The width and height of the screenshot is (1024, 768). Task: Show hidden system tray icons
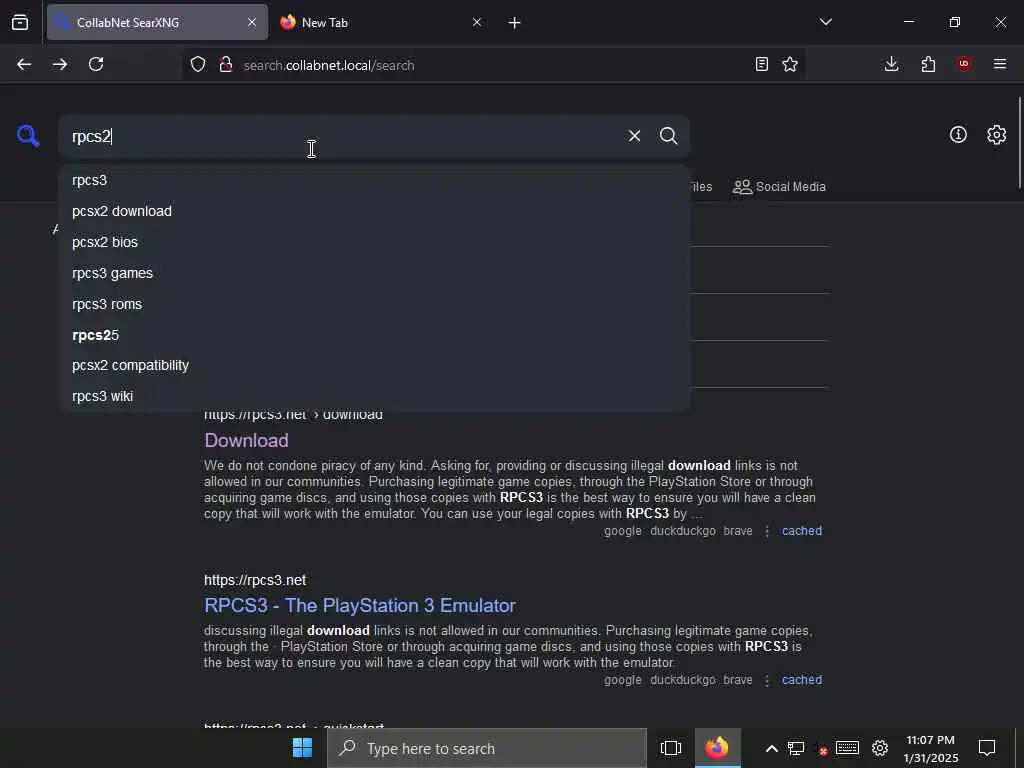point(771,748)
